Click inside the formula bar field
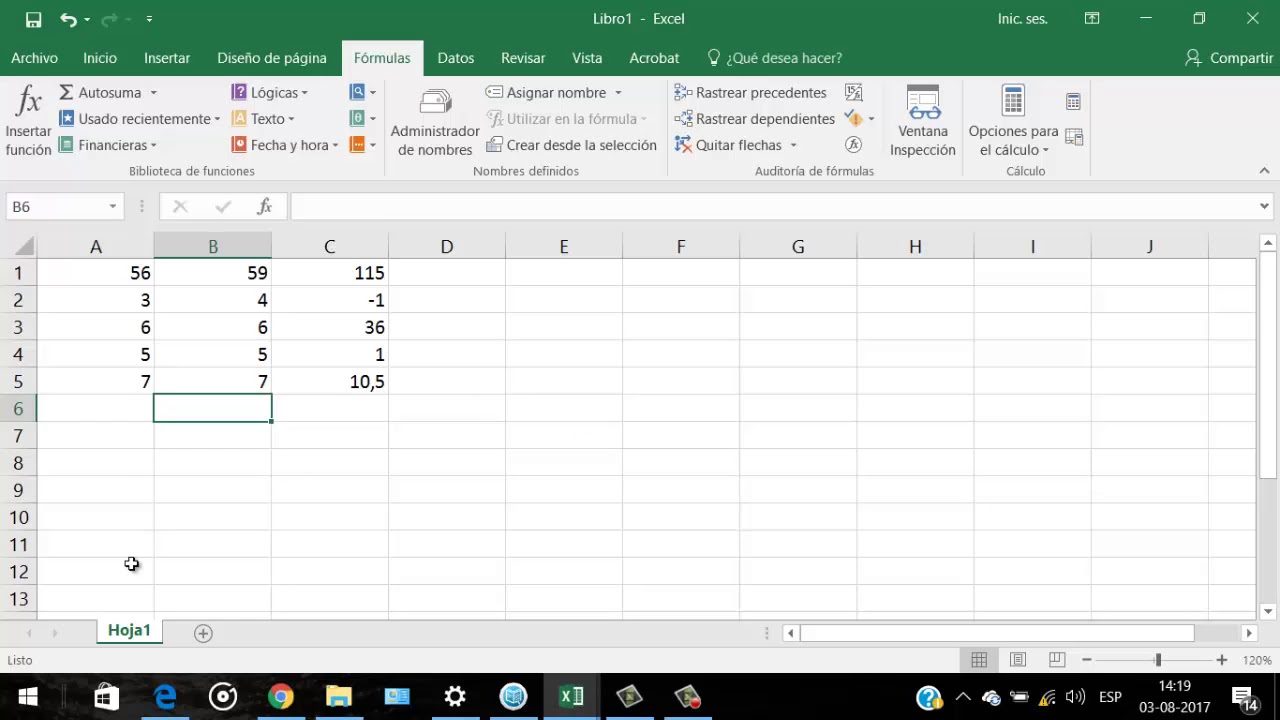The width and height of the screenshot is (1280, 720). pyautogui.click(x=772, y=206)
